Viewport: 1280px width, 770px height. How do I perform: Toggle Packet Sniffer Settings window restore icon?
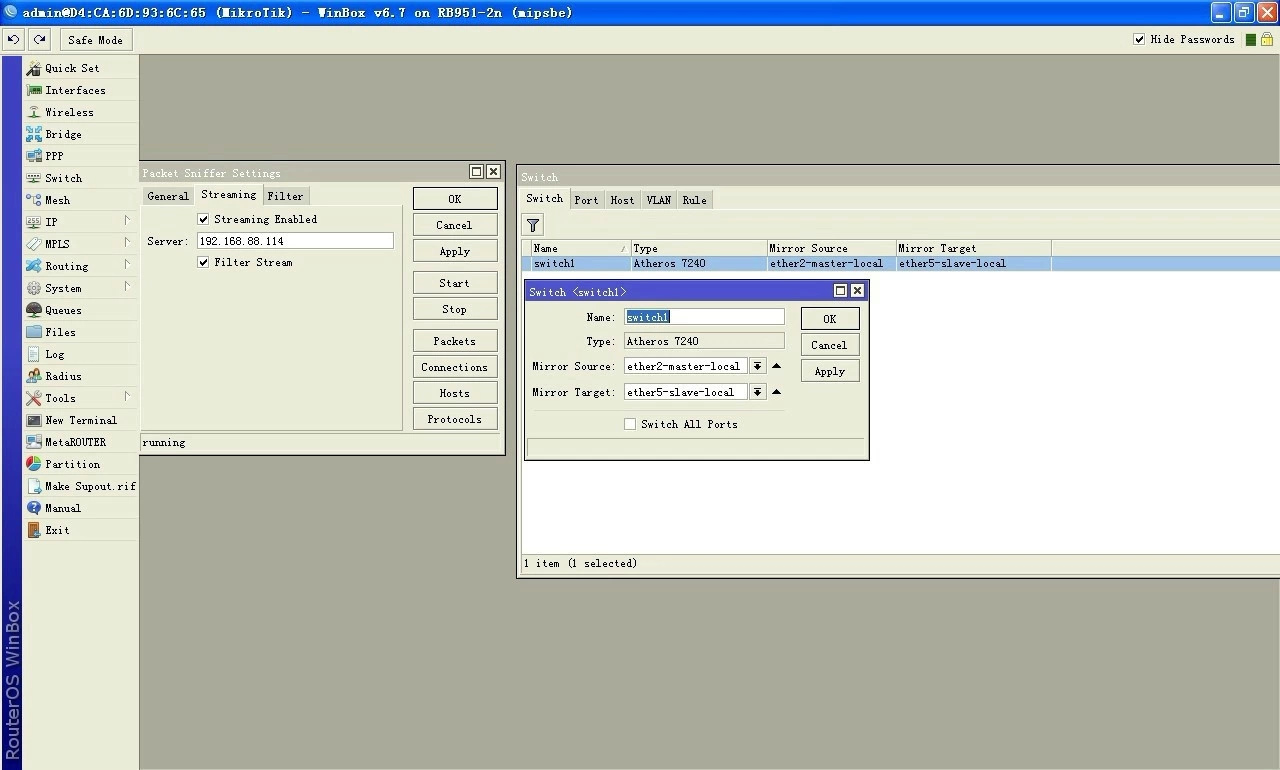477,172
